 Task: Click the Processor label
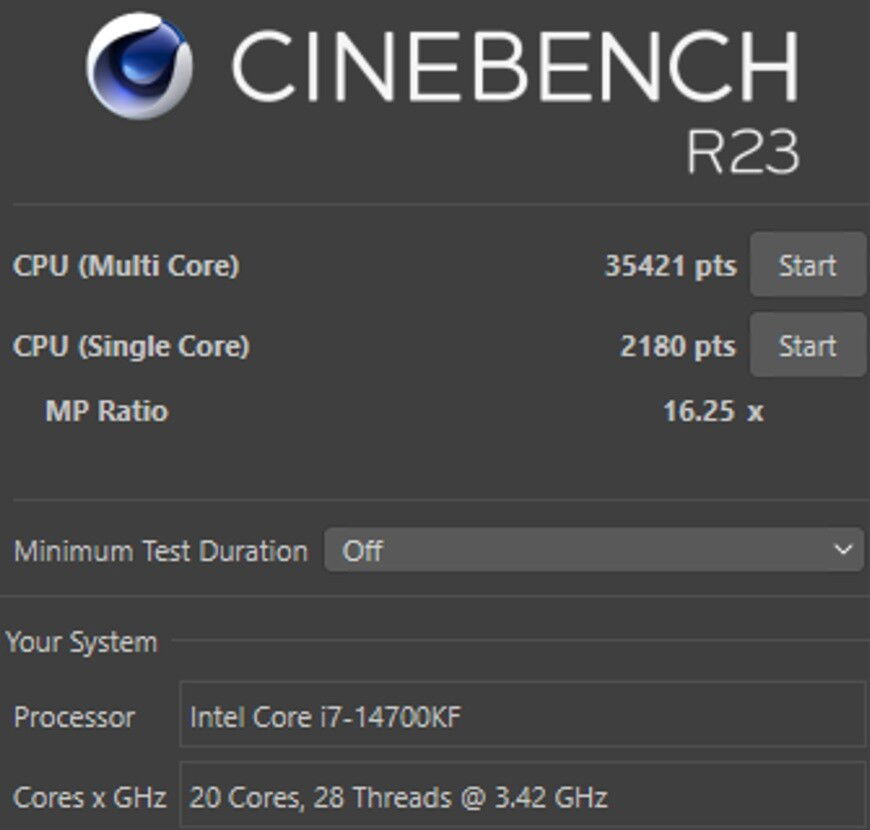74,717
